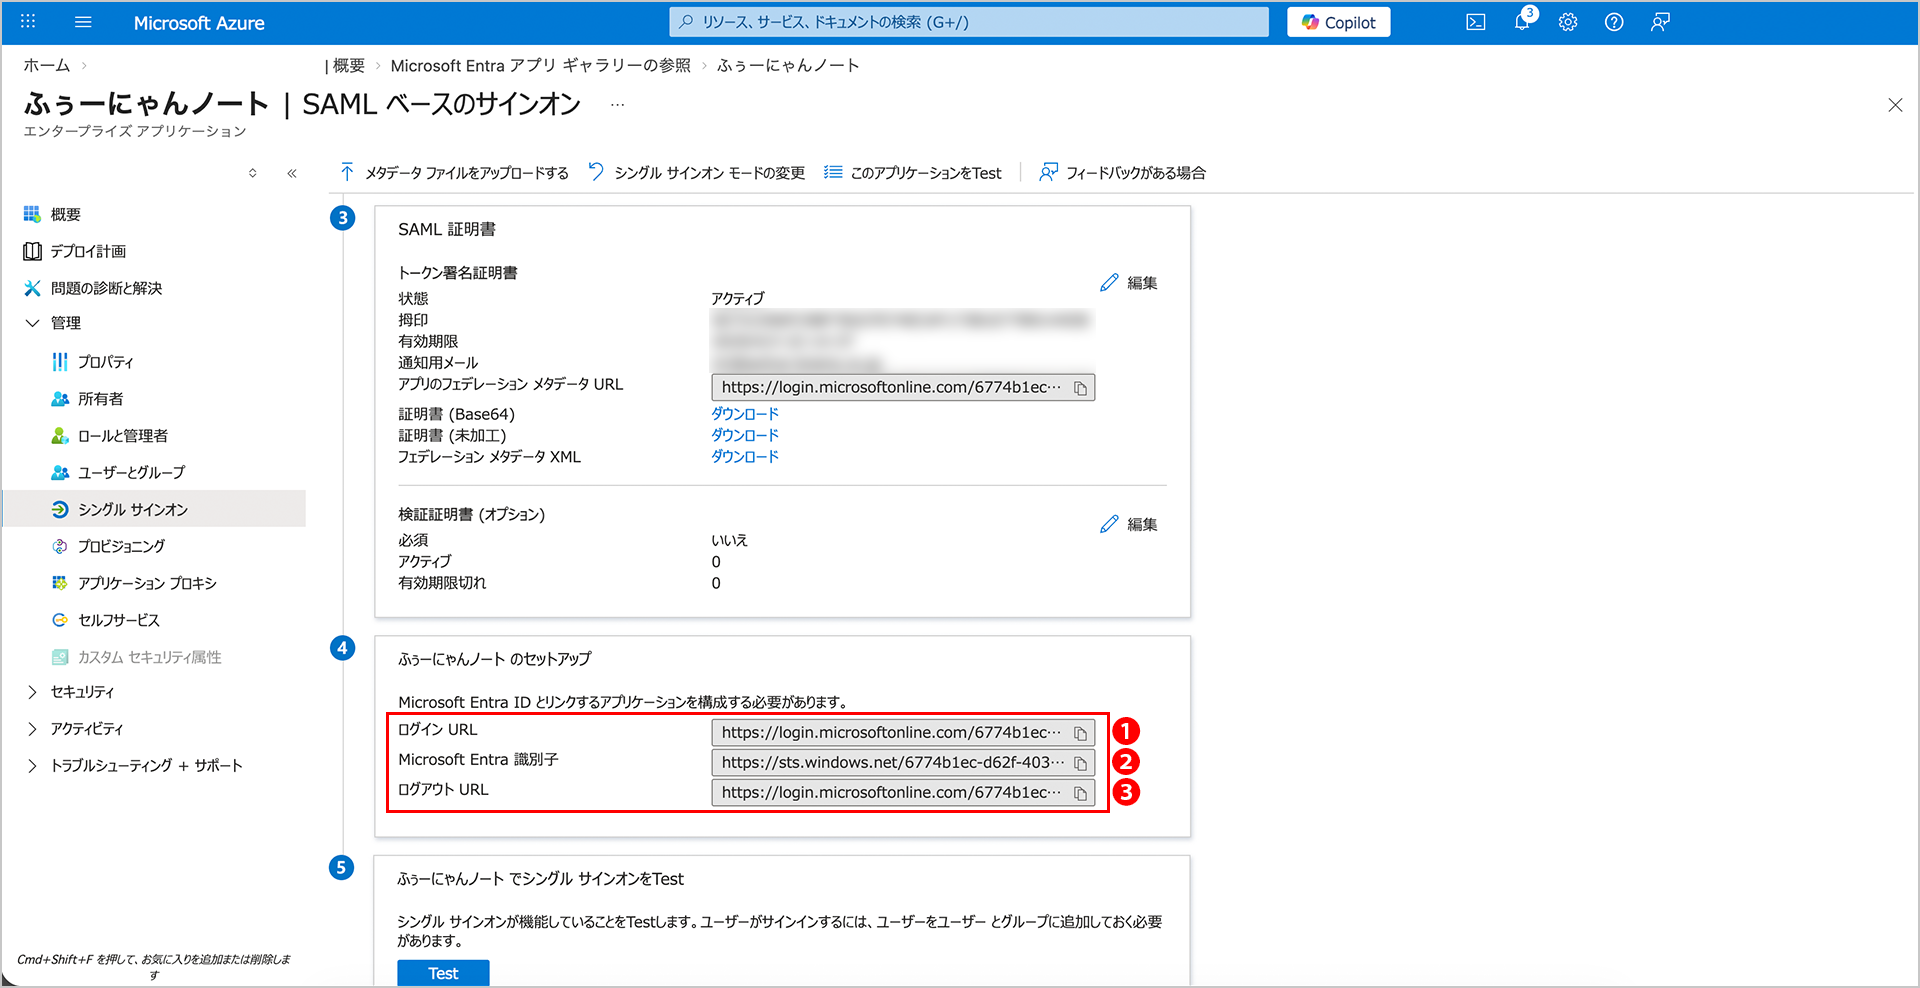Launch Cloud Shell from the header
Image resolution: width=1920 pixels, height=988 pixels.
click(x=1475, y=22)
